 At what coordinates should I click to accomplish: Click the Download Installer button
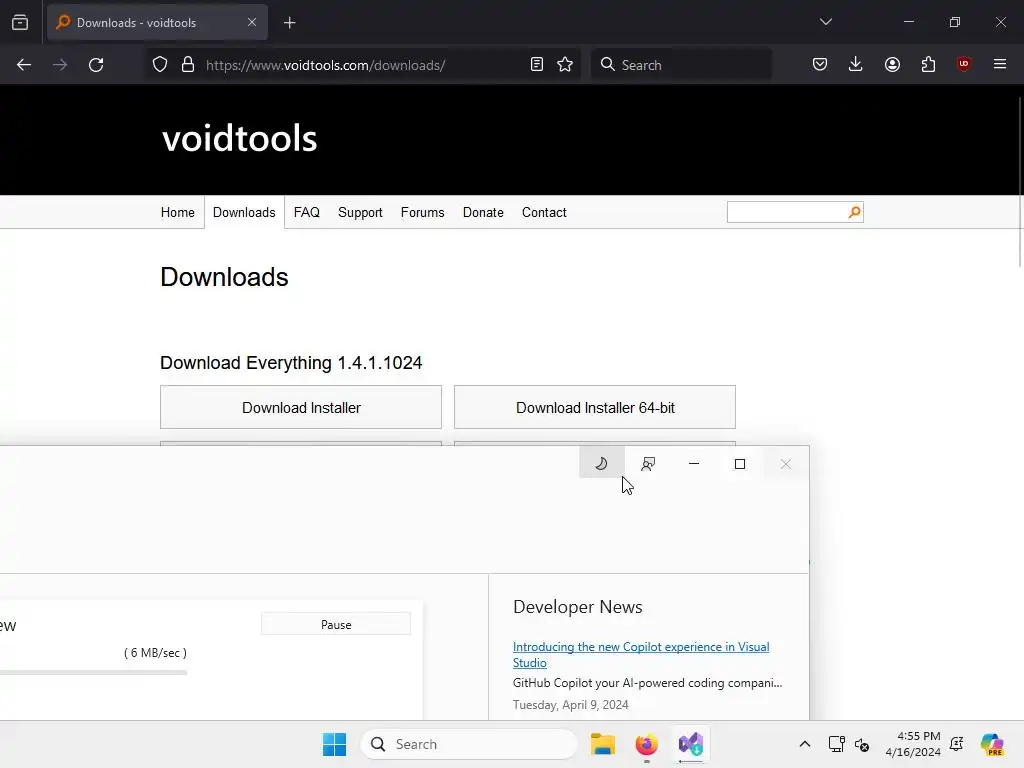coord(301,408)
